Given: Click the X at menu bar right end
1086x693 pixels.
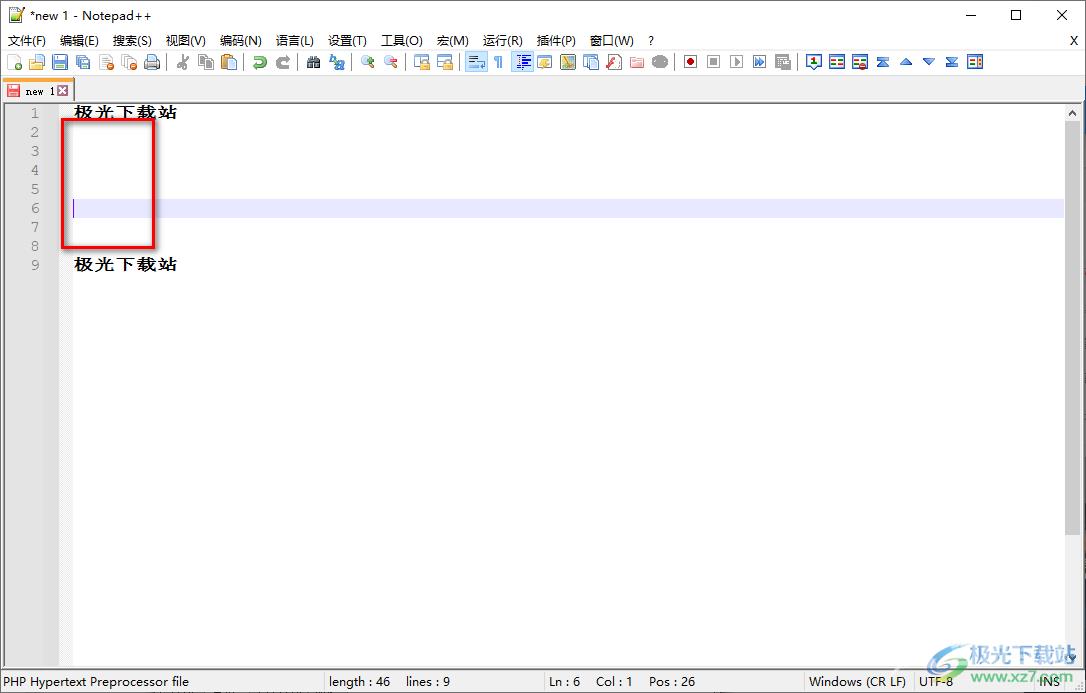Looking at the screenshot, I should tap(1074, 41).
